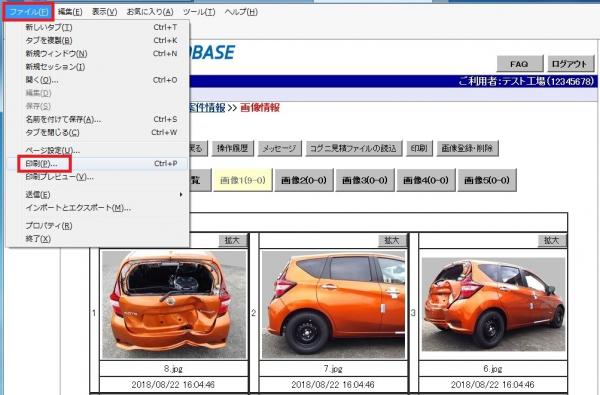This screenshot has height=395, width=600.
Task: Open the ファイル(F) menu
Action: click(x=28, y=12)
